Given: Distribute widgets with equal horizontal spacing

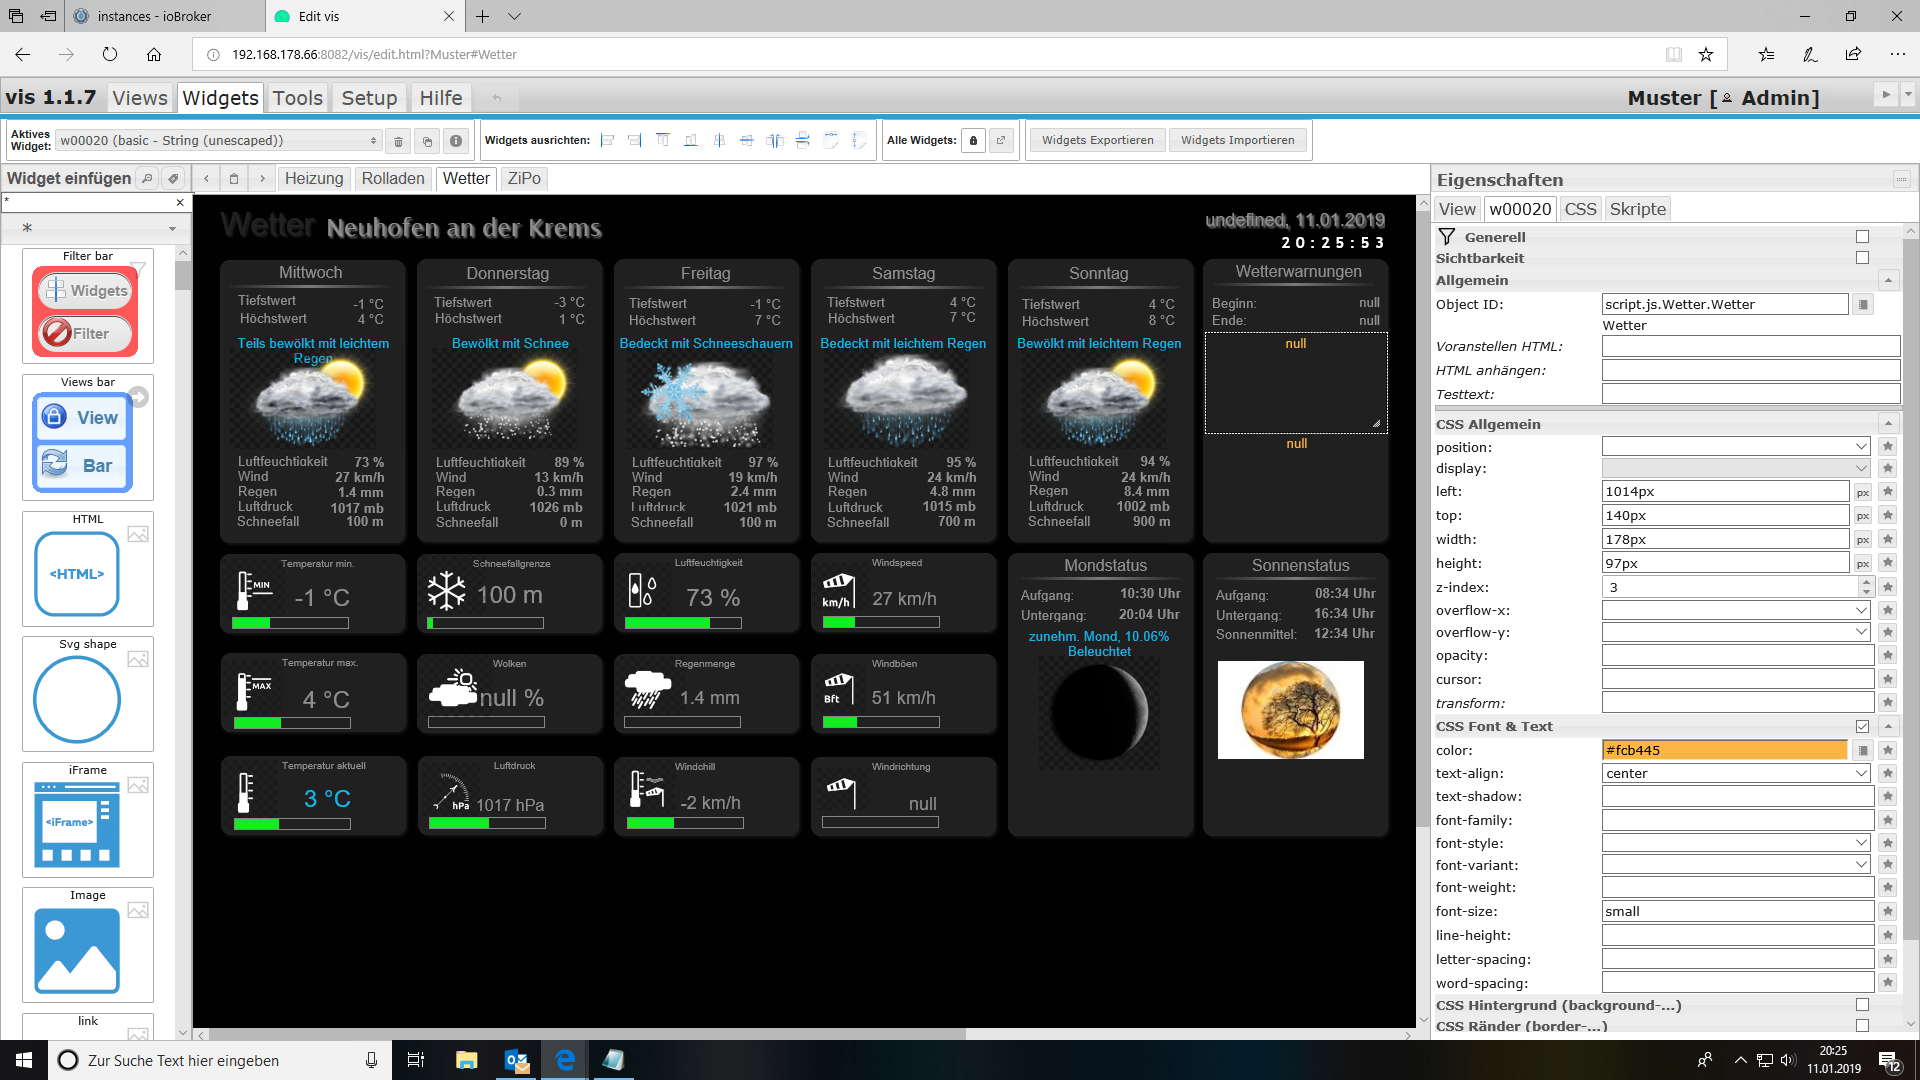Looking at the screenshot, I should (x=775, y=141).
